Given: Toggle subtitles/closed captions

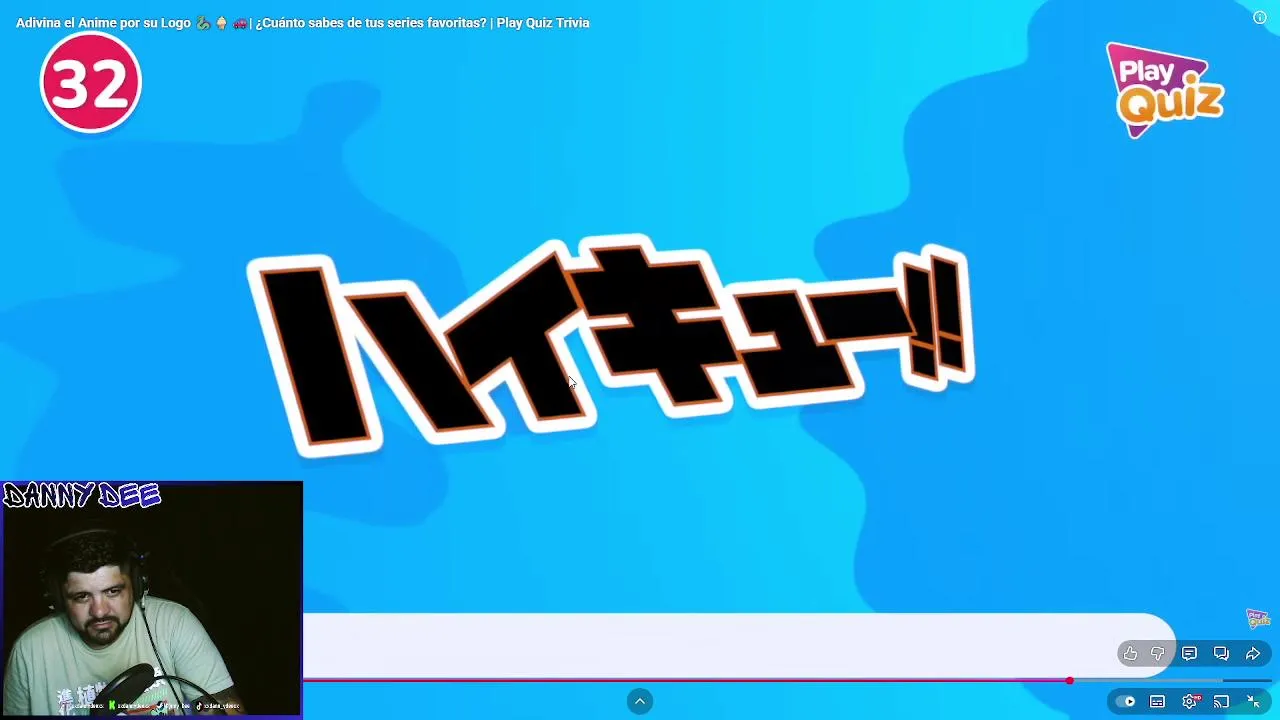Looking at the screenshot, I should (1157, 702).
